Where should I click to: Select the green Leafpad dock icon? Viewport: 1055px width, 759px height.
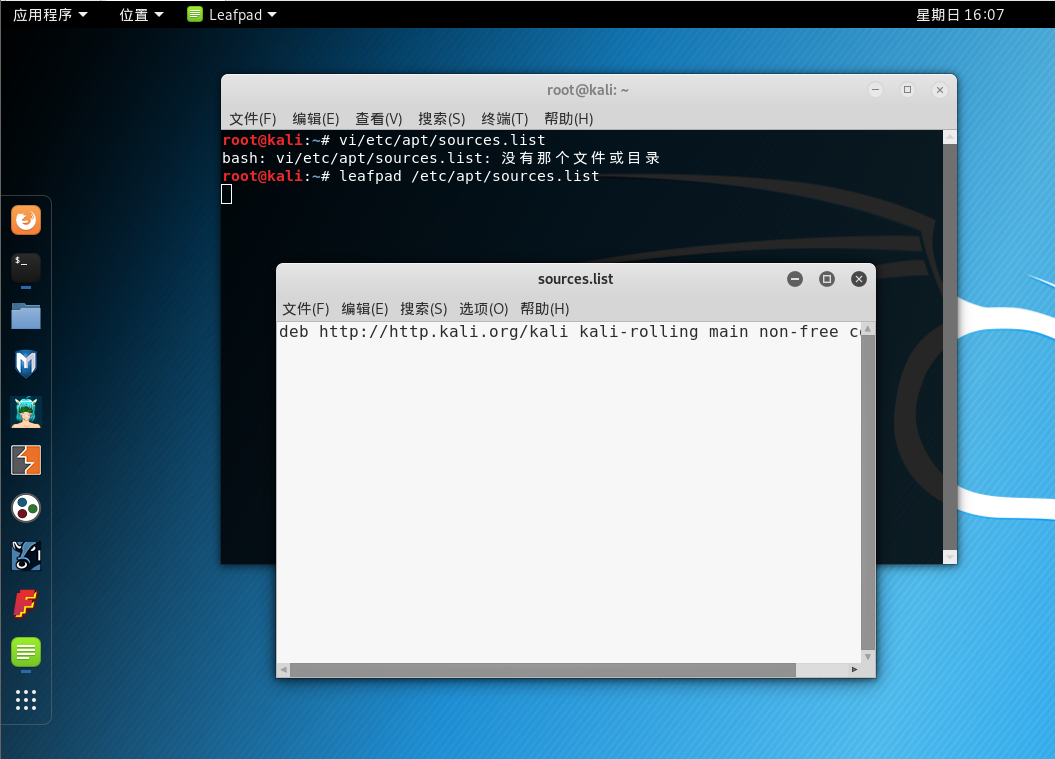26,652
